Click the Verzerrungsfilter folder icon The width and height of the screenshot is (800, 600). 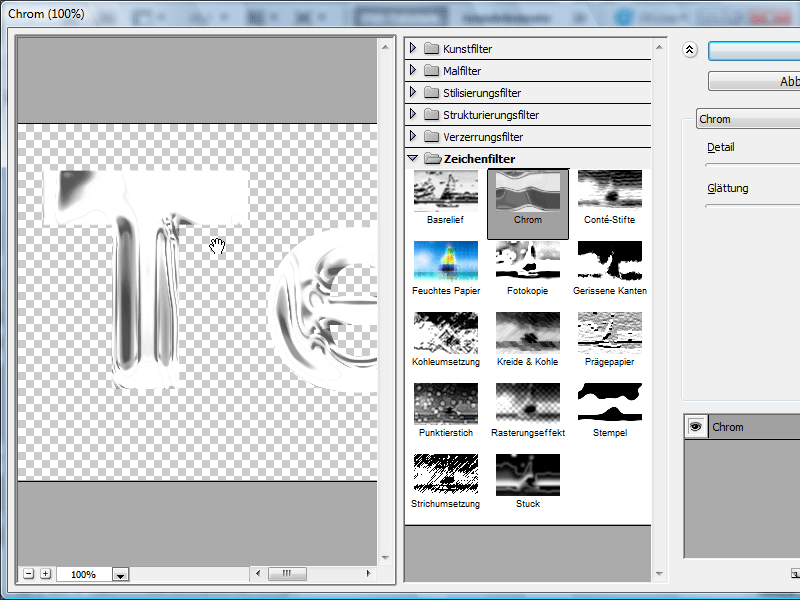point(432,136)
